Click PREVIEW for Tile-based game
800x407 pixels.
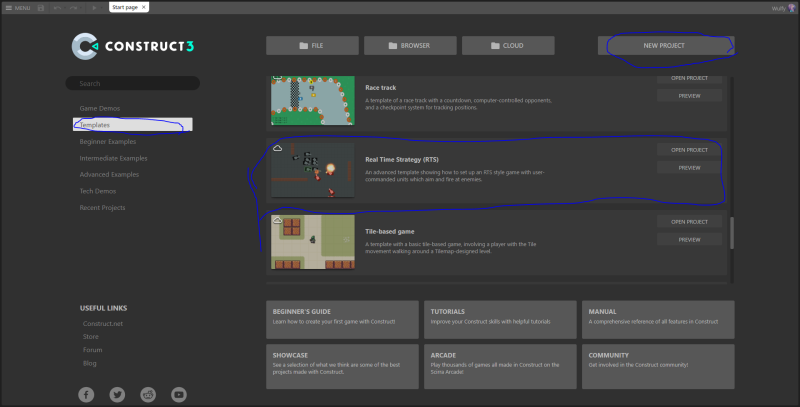[x=689, y=240]
